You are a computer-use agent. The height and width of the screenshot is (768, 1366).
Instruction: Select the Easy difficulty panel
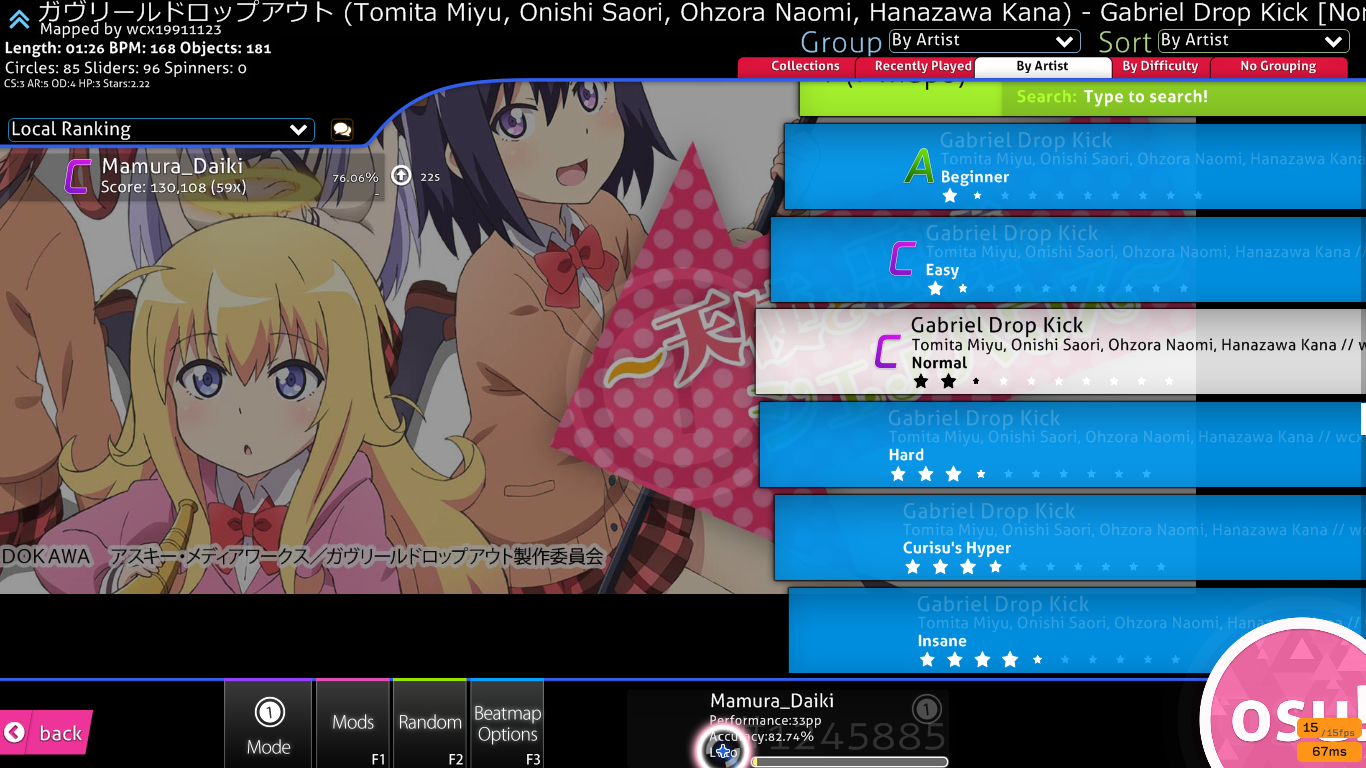pyautogui.click(x=1068, y=259)
